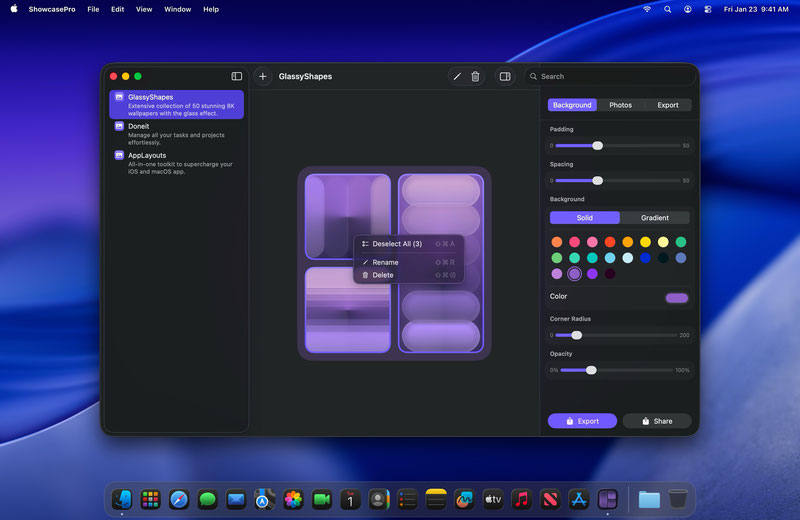Click the plus icon to add project

point(263,76)
